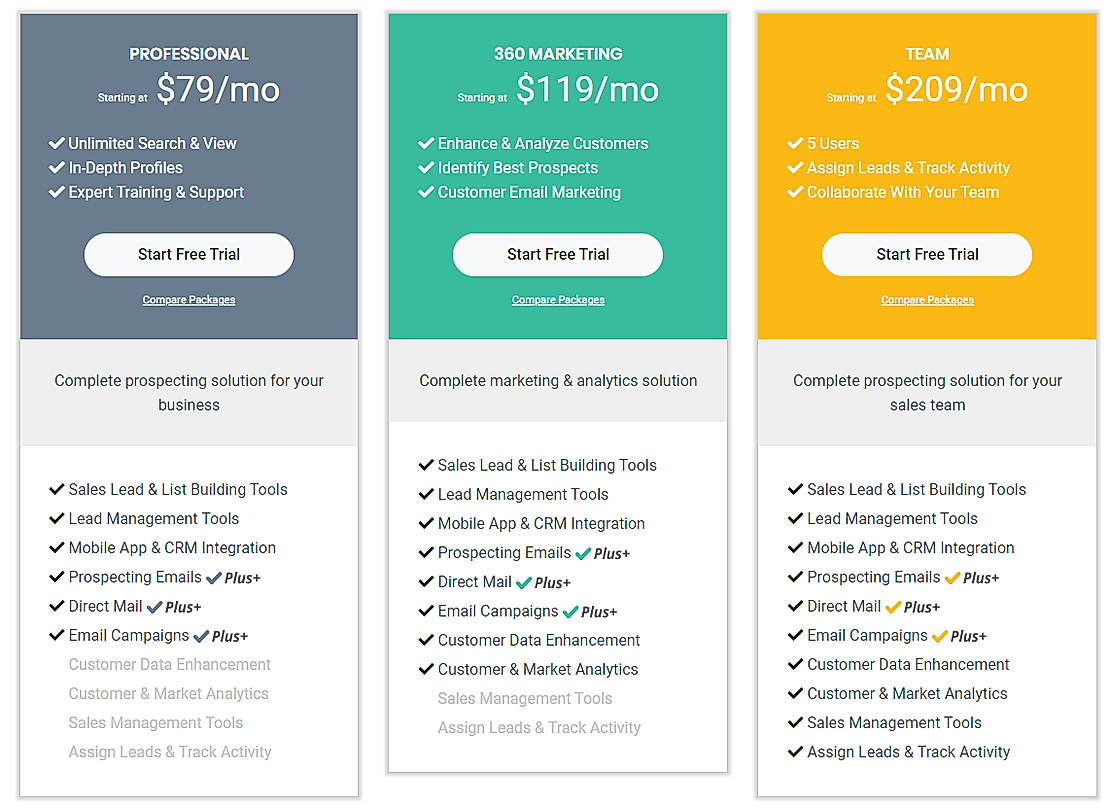Select the $209/mo price in Team plan
This screenshot has width=1108, height=812.
(956, 89)
